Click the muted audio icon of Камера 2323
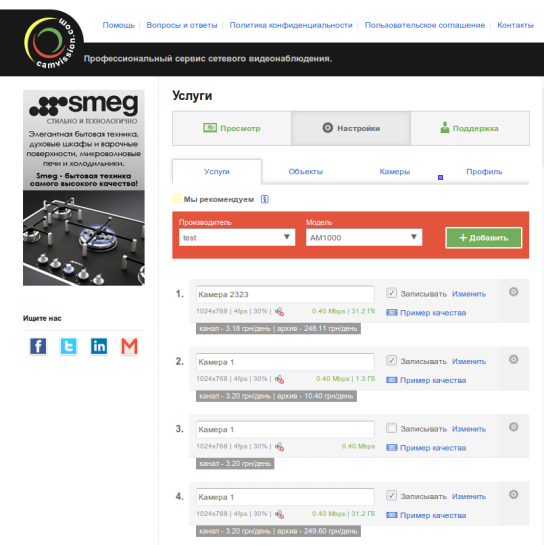 (279, 311)
